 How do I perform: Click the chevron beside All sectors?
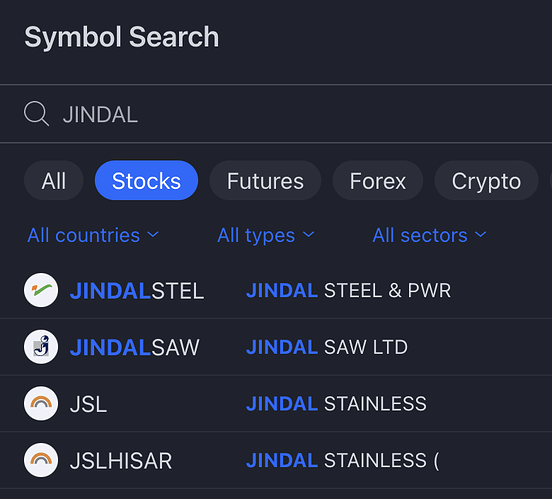(x=481, y=235)
